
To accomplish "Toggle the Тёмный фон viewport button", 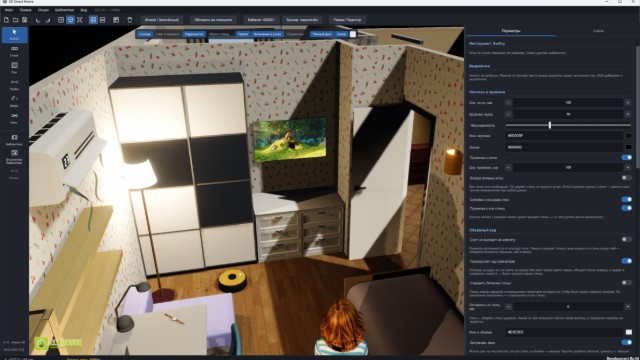I will tap(322, 34).
